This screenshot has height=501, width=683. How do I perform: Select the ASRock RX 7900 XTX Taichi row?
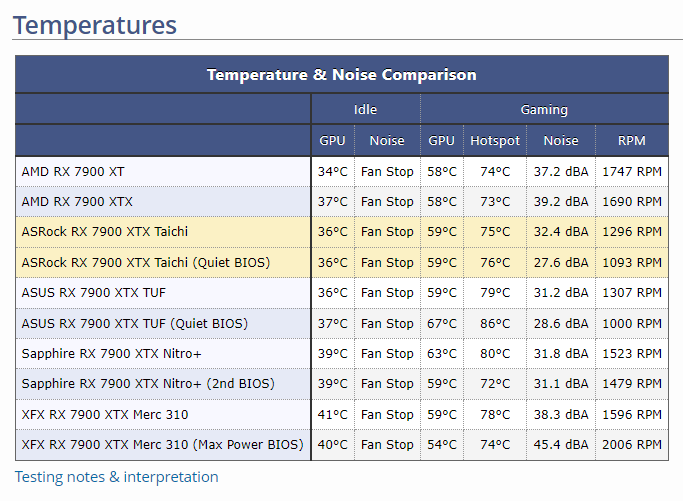[x=105, y=232]
